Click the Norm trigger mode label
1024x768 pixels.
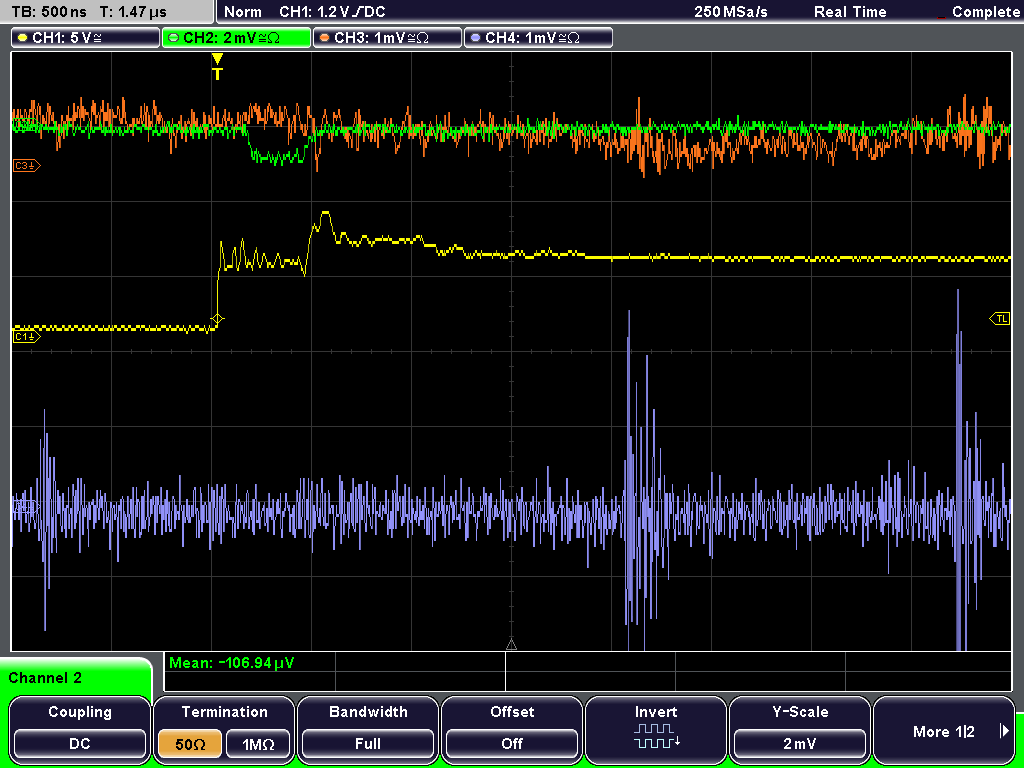point(242,12)
